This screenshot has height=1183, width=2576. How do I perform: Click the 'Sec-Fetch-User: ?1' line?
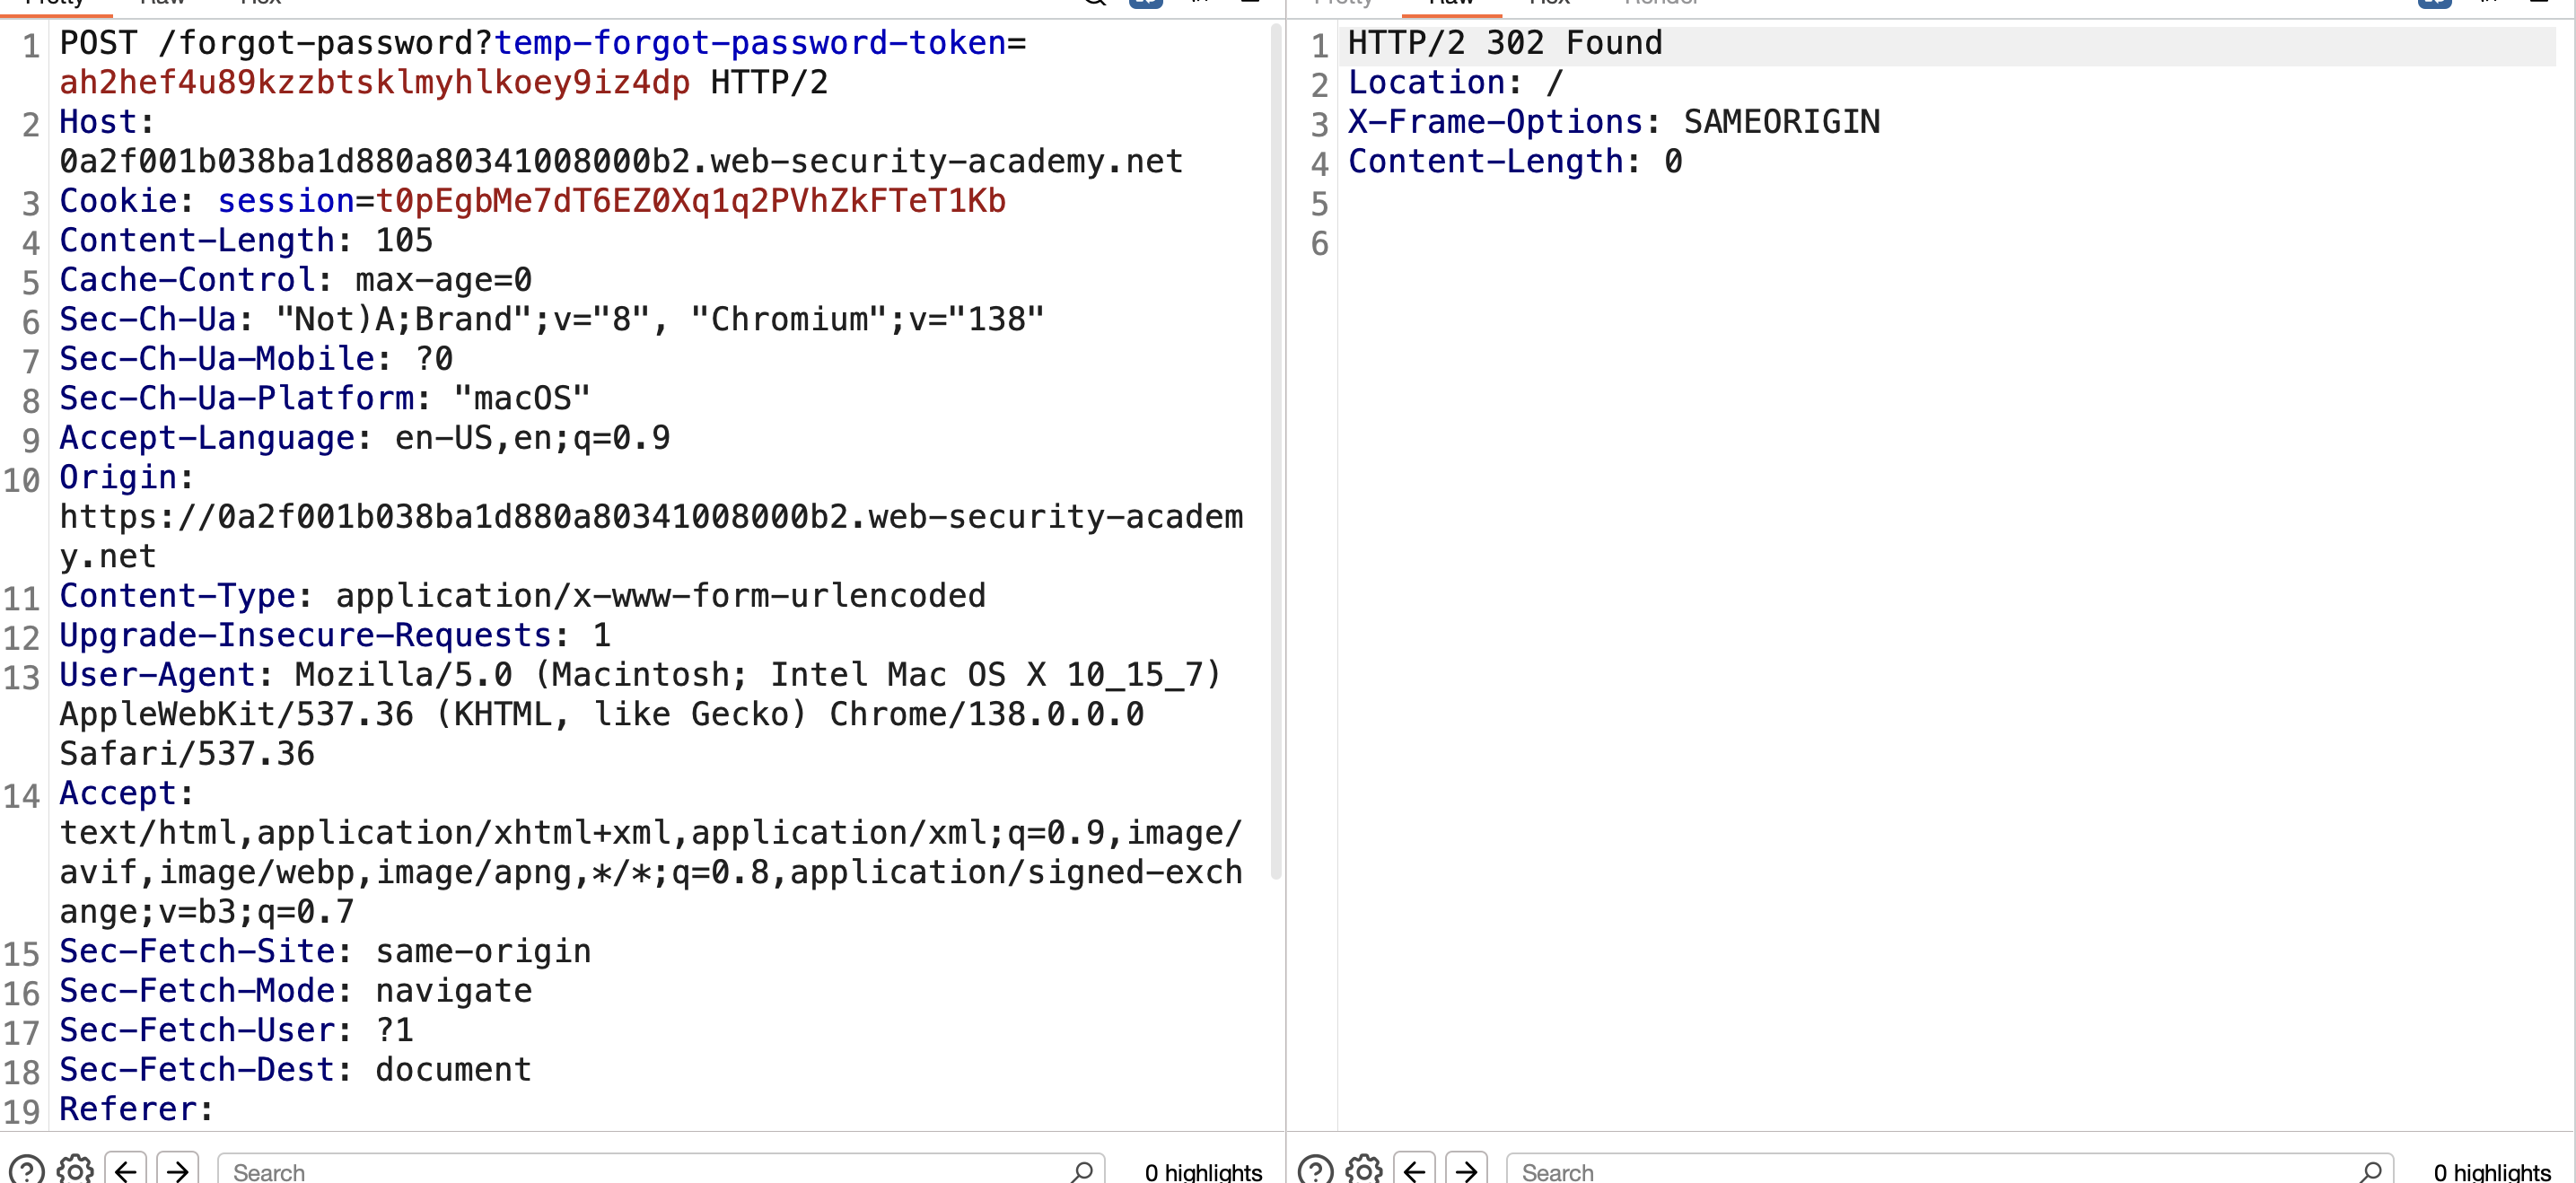[236, 1030]
